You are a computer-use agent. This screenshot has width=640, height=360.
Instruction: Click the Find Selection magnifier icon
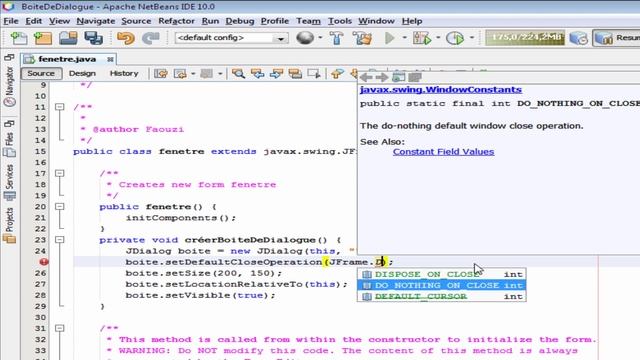point(238,73)
